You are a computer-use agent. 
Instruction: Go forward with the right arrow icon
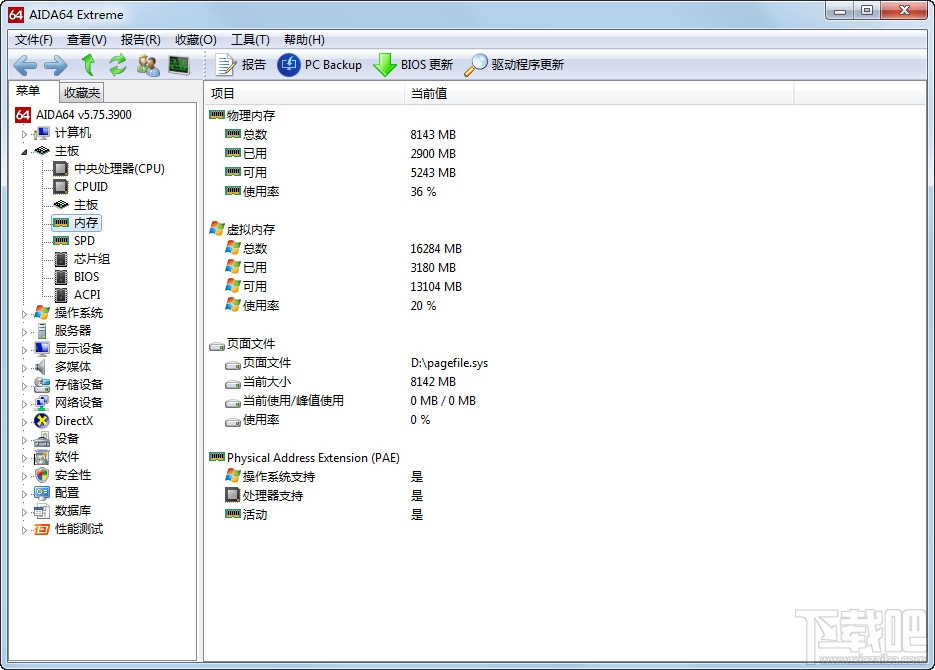(55, 65)
